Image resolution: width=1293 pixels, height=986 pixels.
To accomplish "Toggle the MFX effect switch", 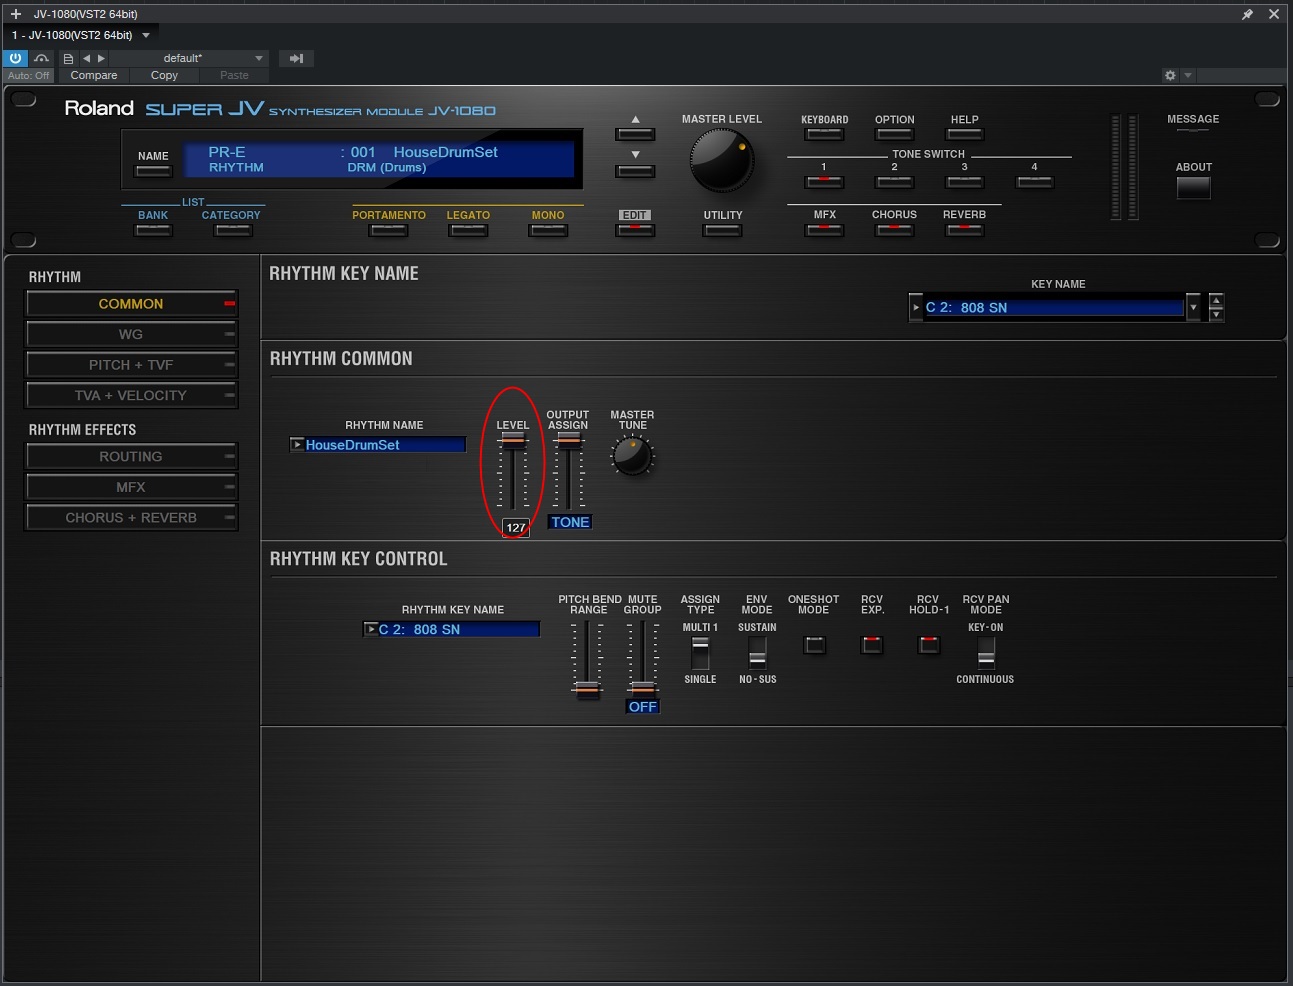I will coord(824,229).
